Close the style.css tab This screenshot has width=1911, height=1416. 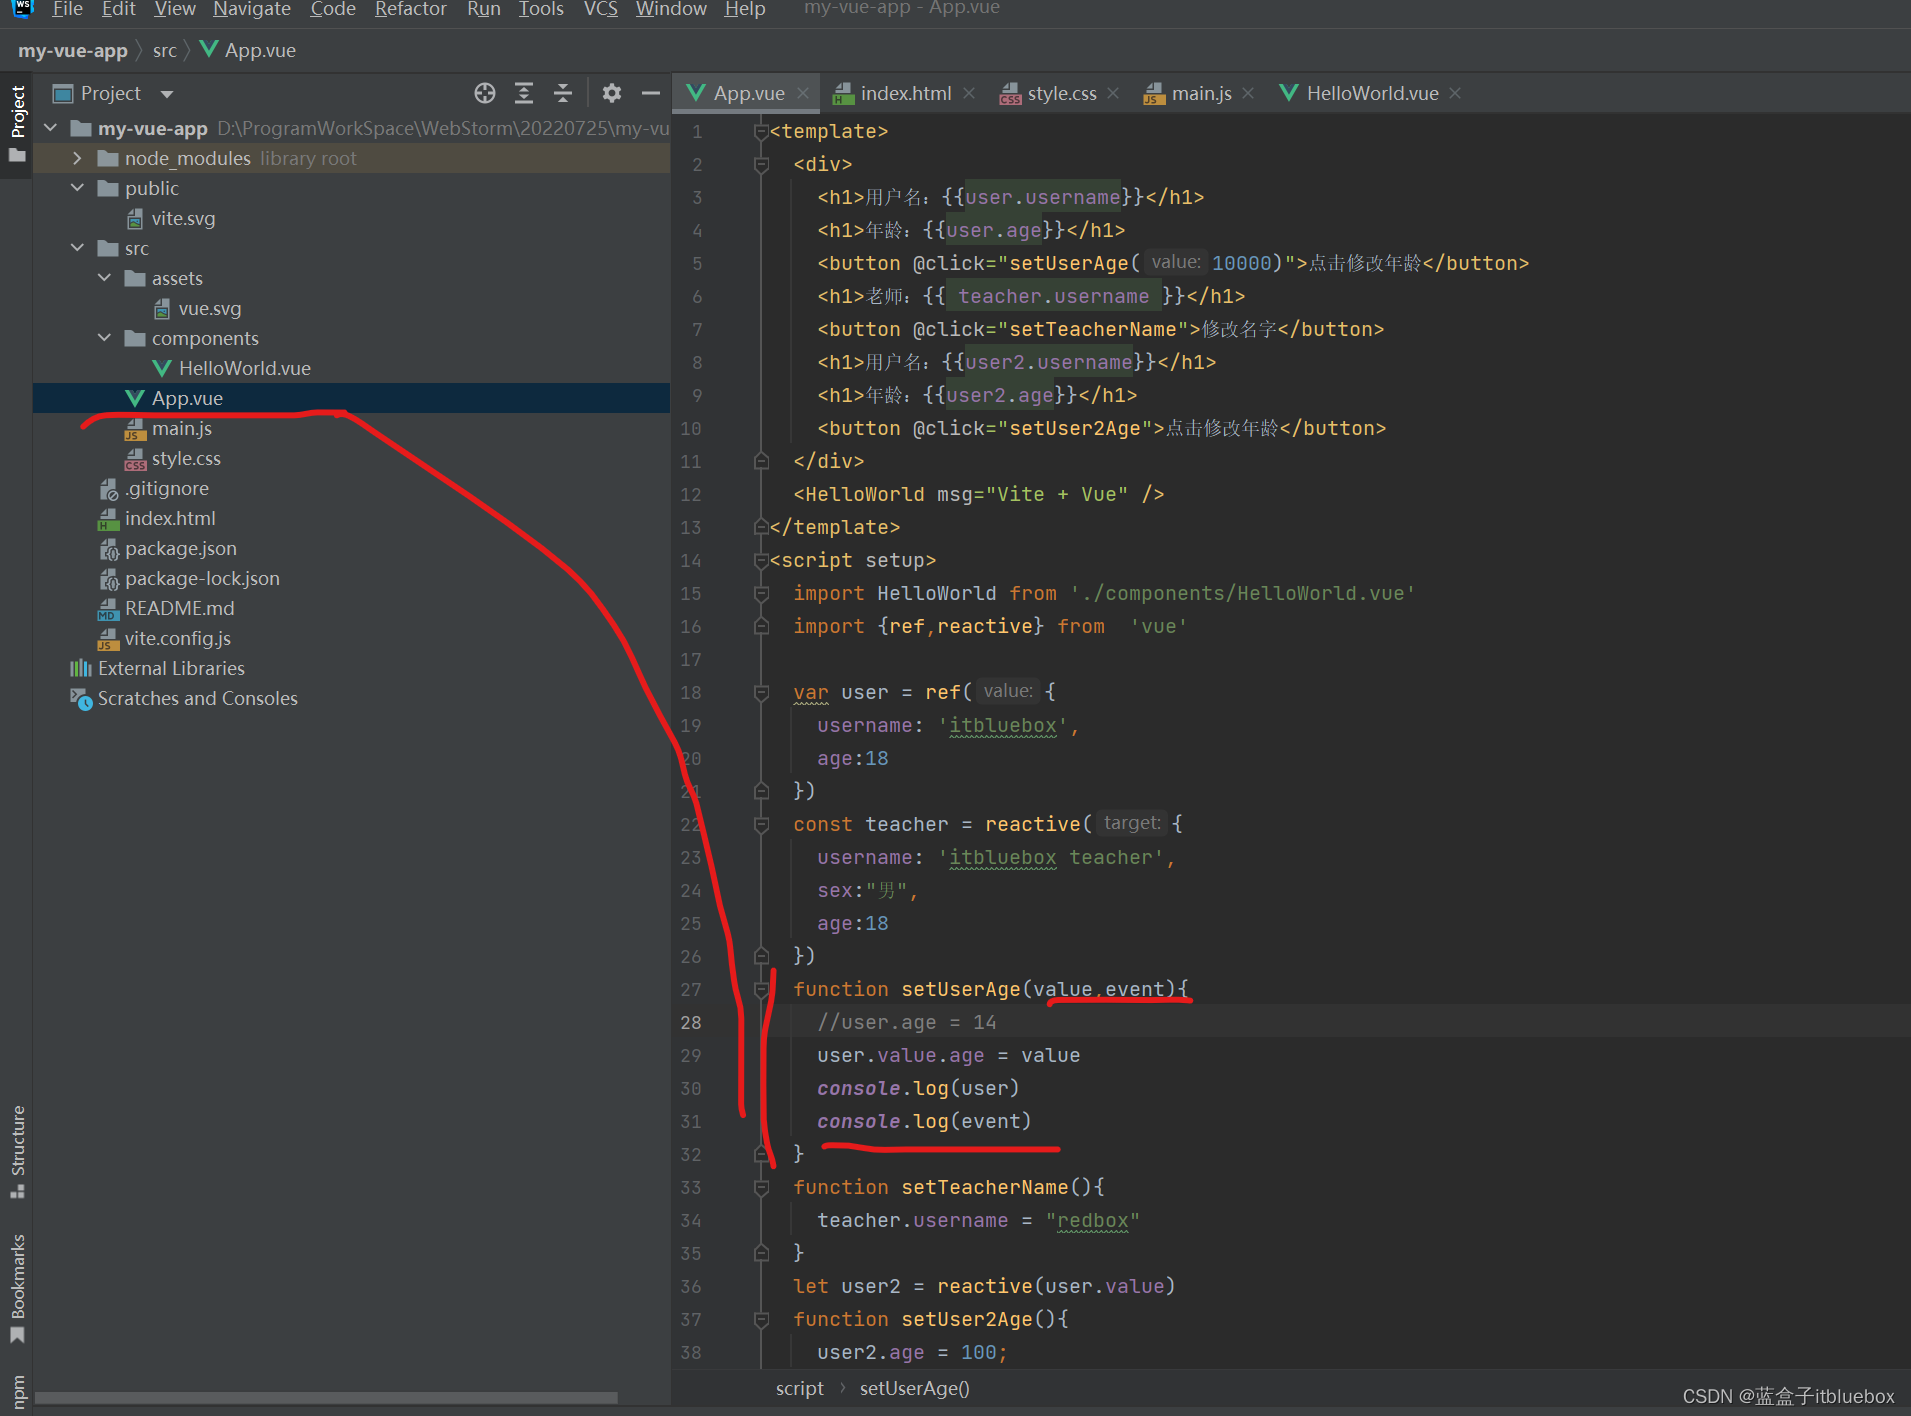1113,93
